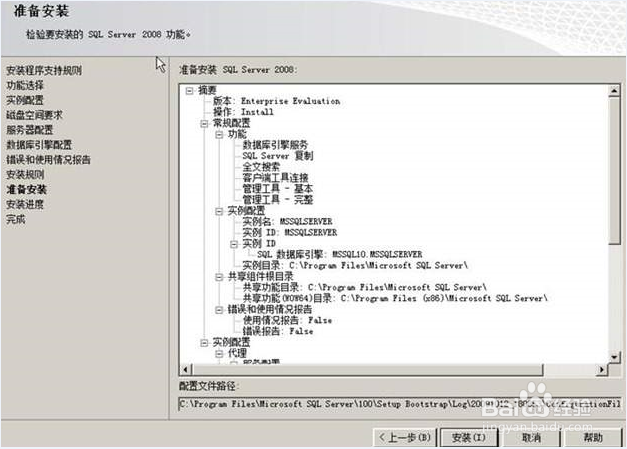Select SQL 数据库引擎: MSSQL10.MSSQLSERVER row
The height and width of the screenshot is (449, 627).
[x=339, y=254]
